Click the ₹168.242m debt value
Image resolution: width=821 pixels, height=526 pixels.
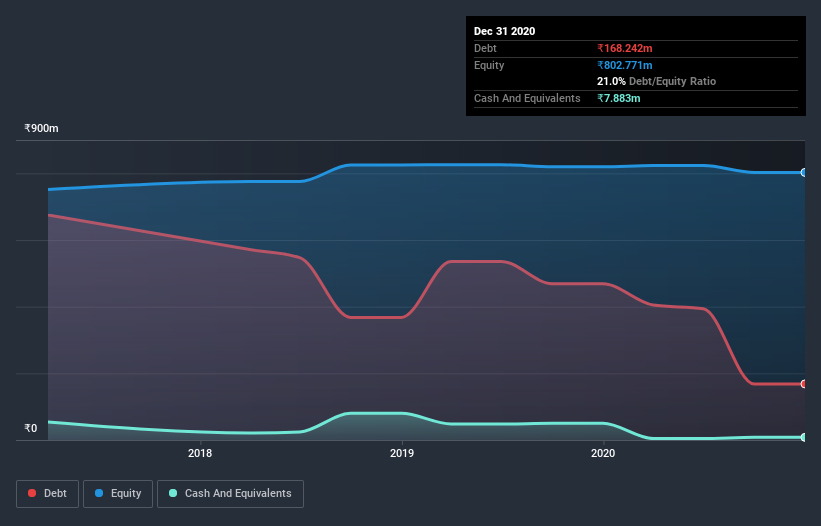(625, 48)
